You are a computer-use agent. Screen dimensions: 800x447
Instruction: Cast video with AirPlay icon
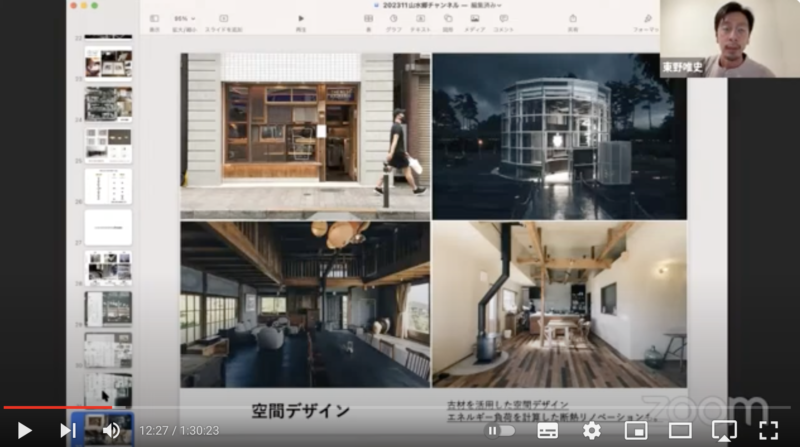click(723, 430)
